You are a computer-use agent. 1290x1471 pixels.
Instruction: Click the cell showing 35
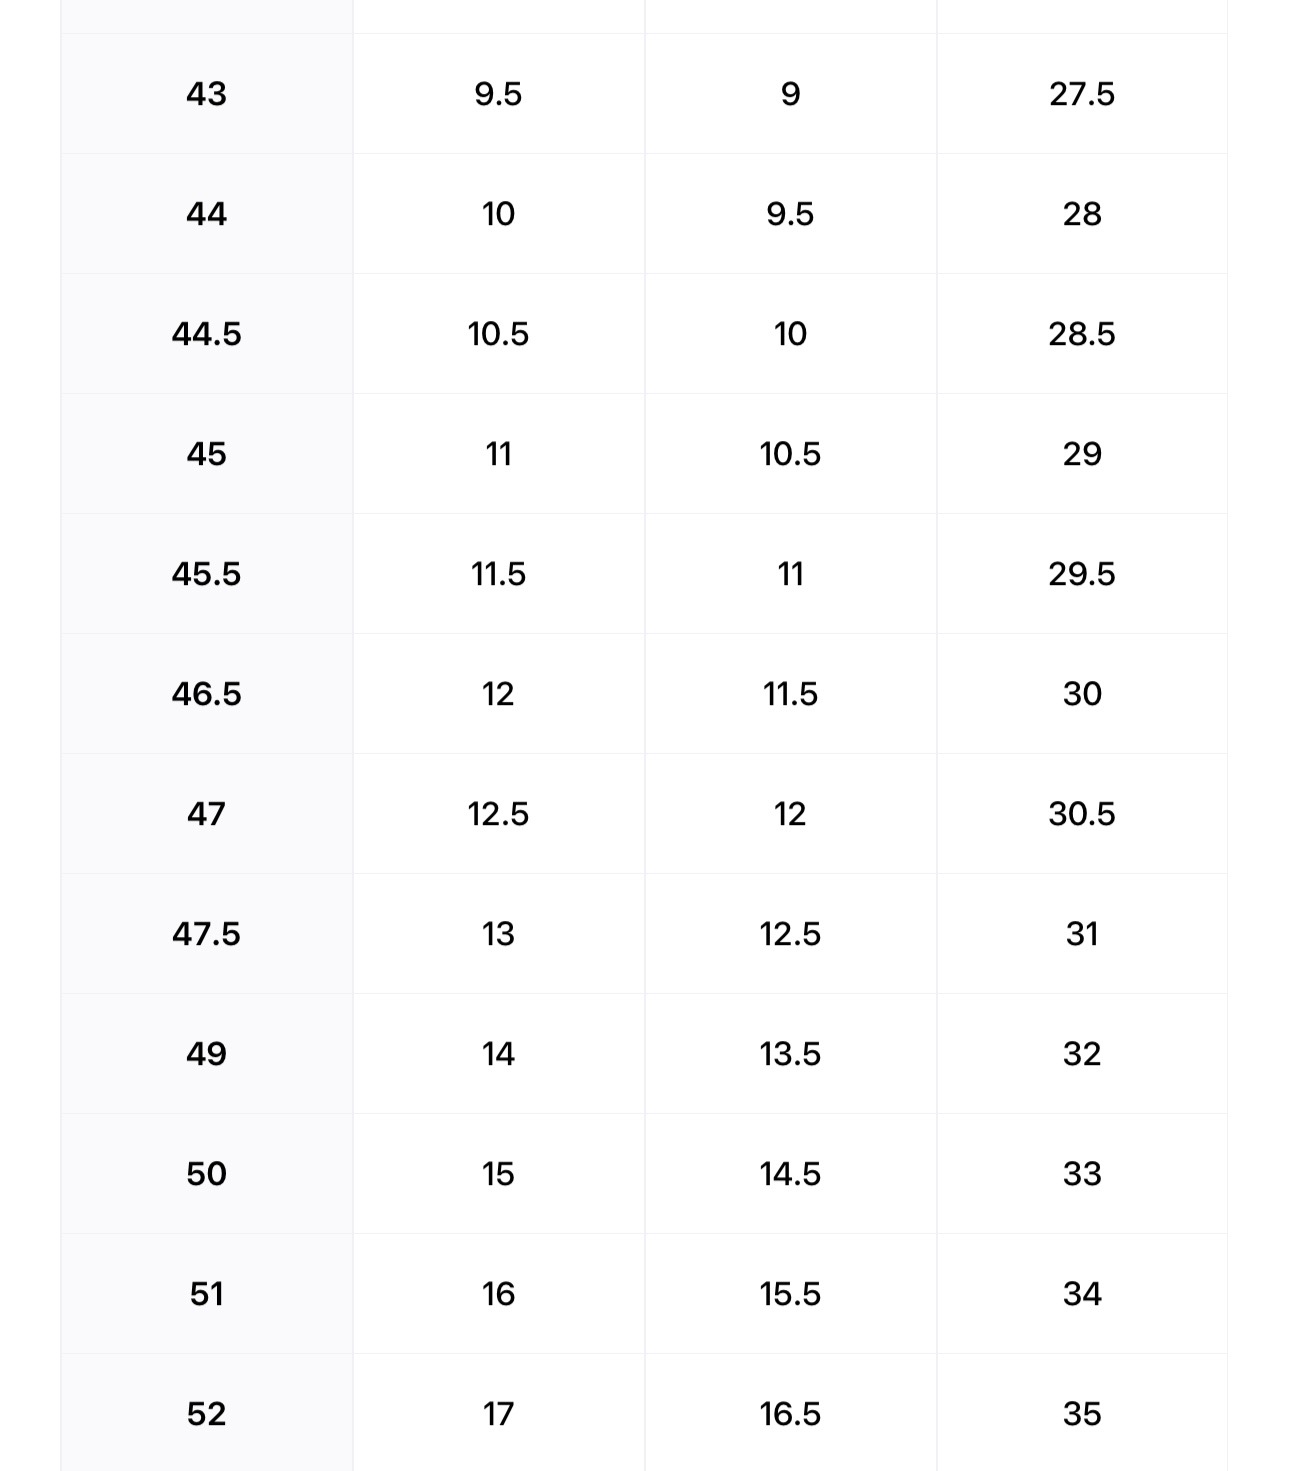1081,1414
